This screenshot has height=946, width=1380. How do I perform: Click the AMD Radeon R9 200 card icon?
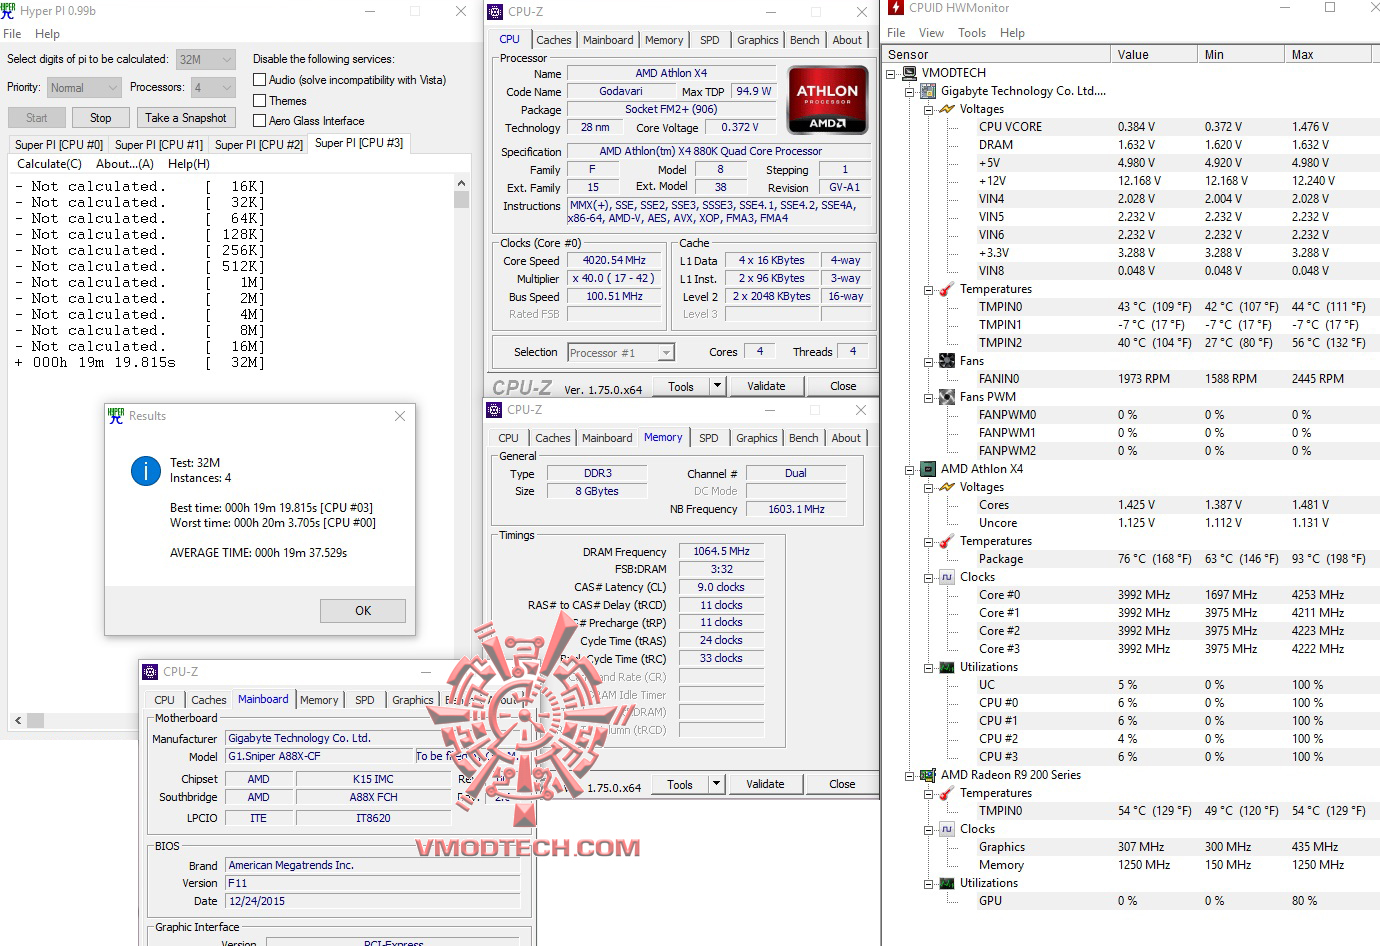(x=928, y=775)
